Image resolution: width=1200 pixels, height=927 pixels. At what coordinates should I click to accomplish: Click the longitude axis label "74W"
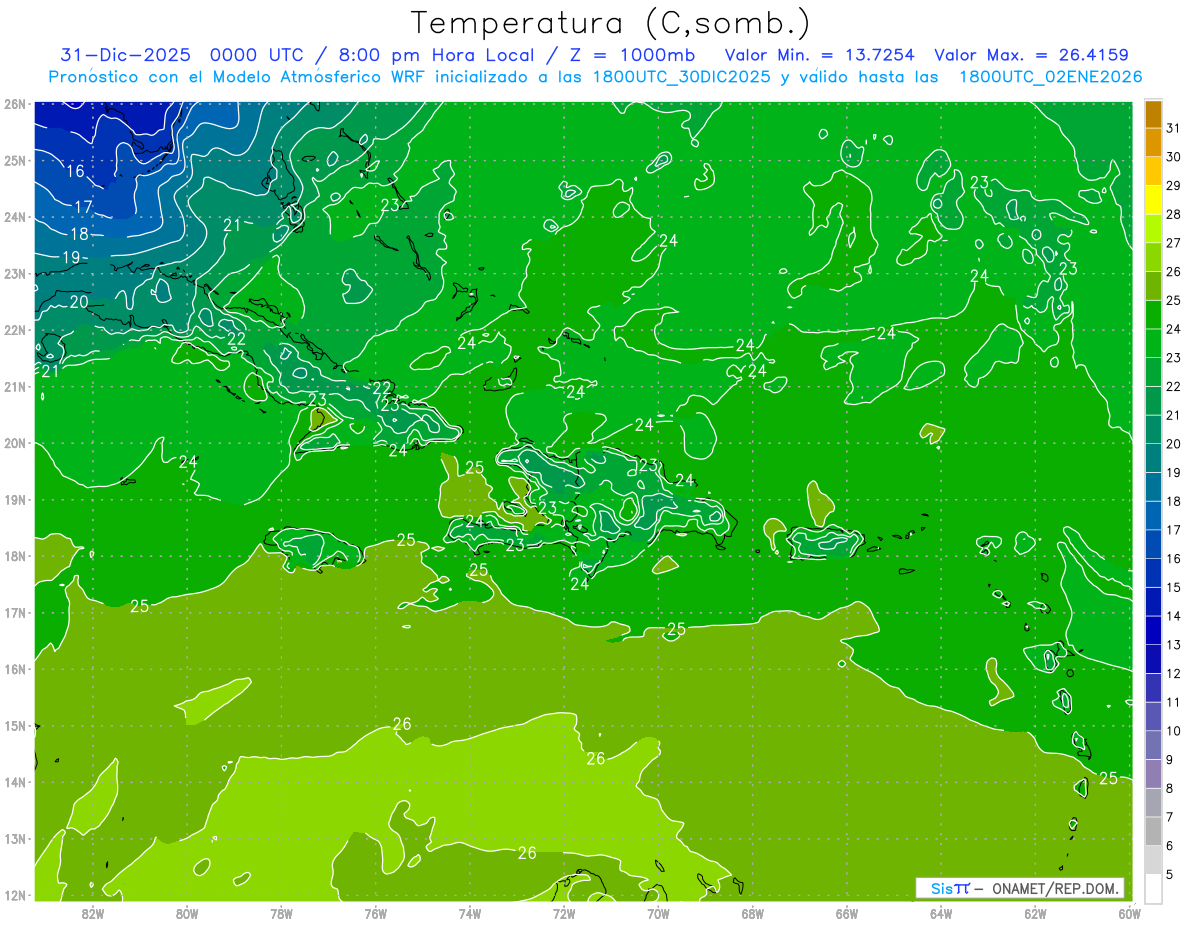point(470,913)
